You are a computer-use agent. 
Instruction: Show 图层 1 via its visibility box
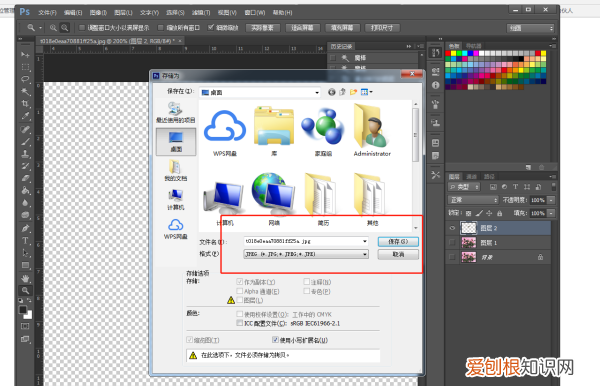452,243
